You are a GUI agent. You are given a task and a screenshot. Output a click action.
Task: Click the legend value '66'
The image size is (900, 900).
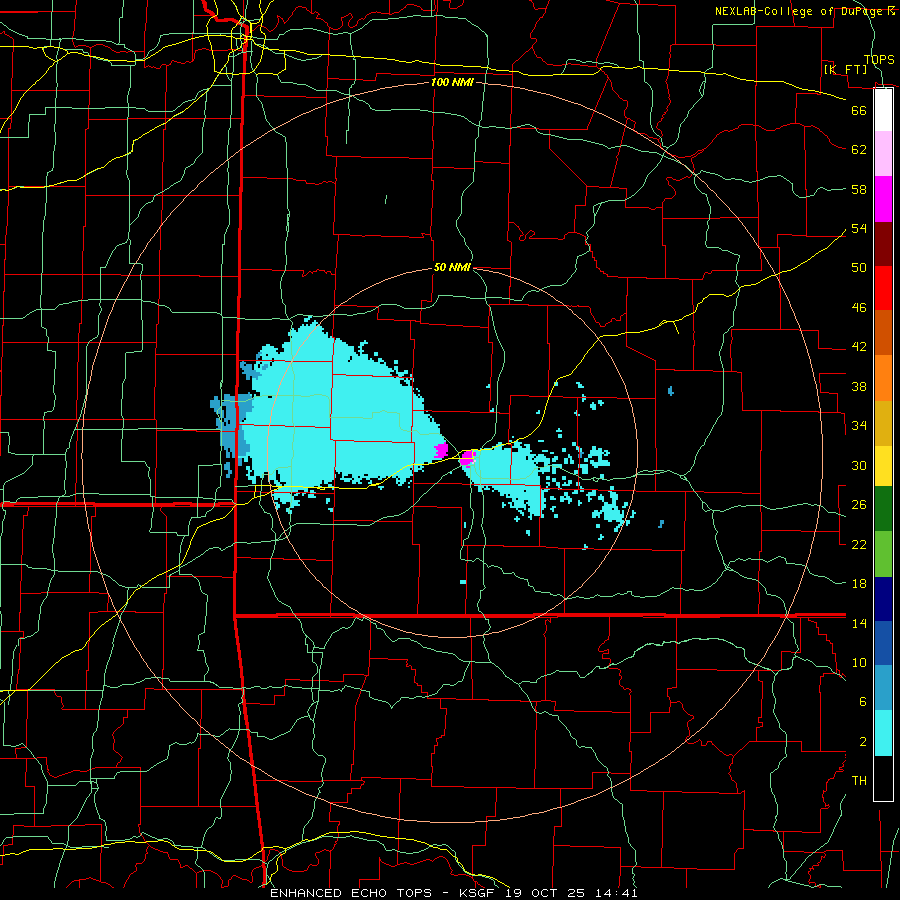859,111
